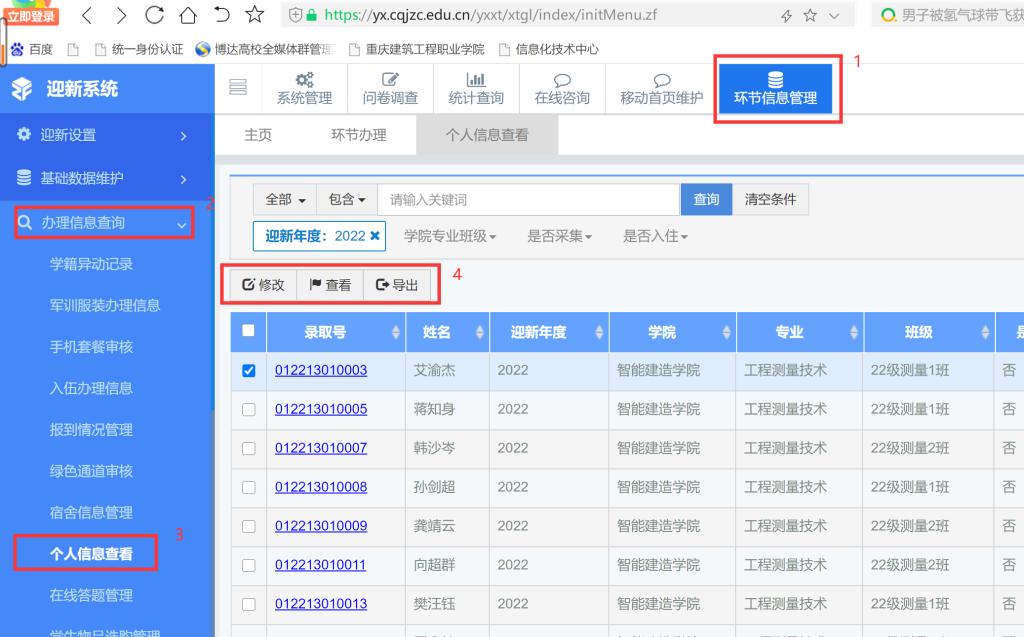Open admission number link 012213010005
This screenshot has width=1024, height=637.
(321, 409)
